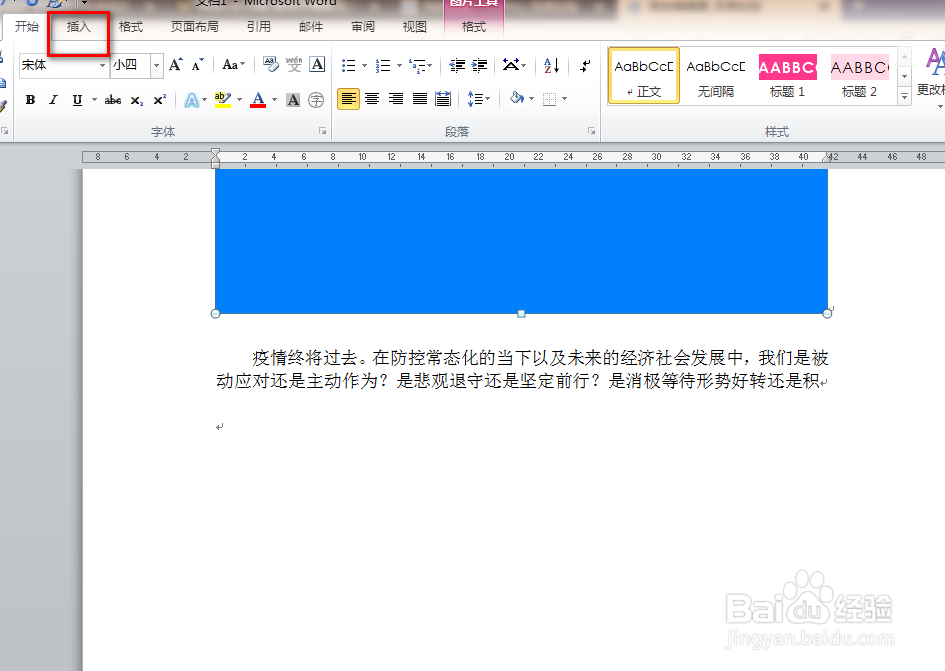
Task: Click the paragraph text starting with 疫情终将过去
Action: pos(522,369)
